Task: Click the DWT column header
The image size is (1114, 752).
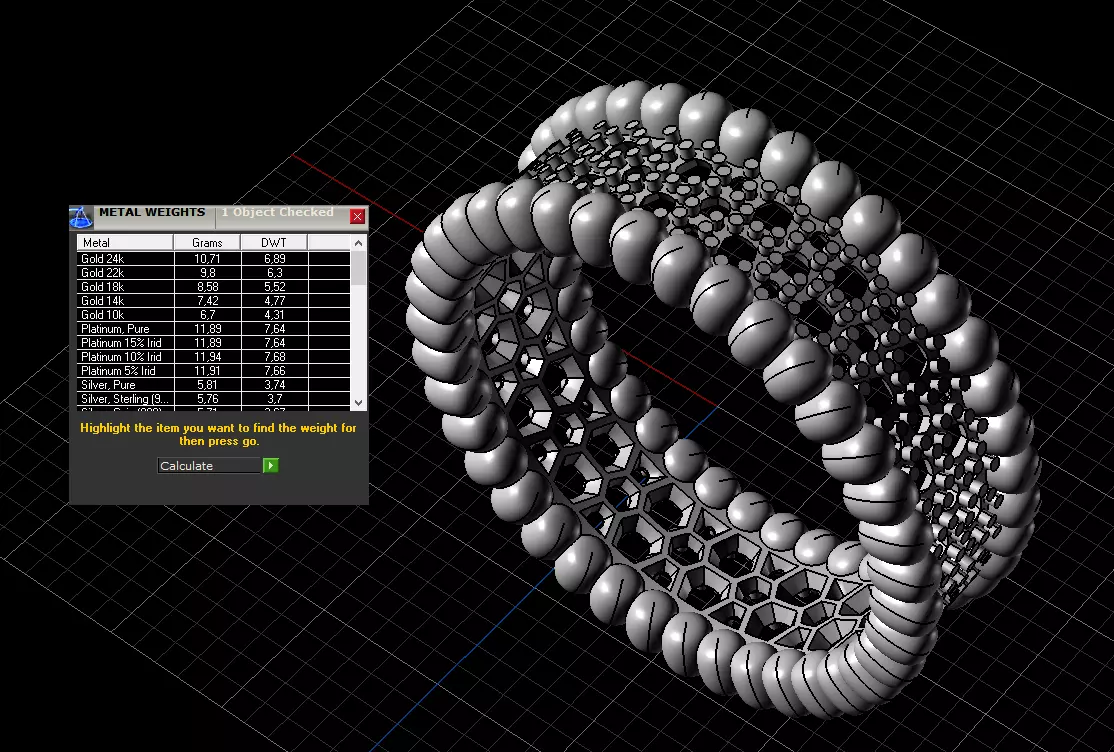Action: (274, 242)
